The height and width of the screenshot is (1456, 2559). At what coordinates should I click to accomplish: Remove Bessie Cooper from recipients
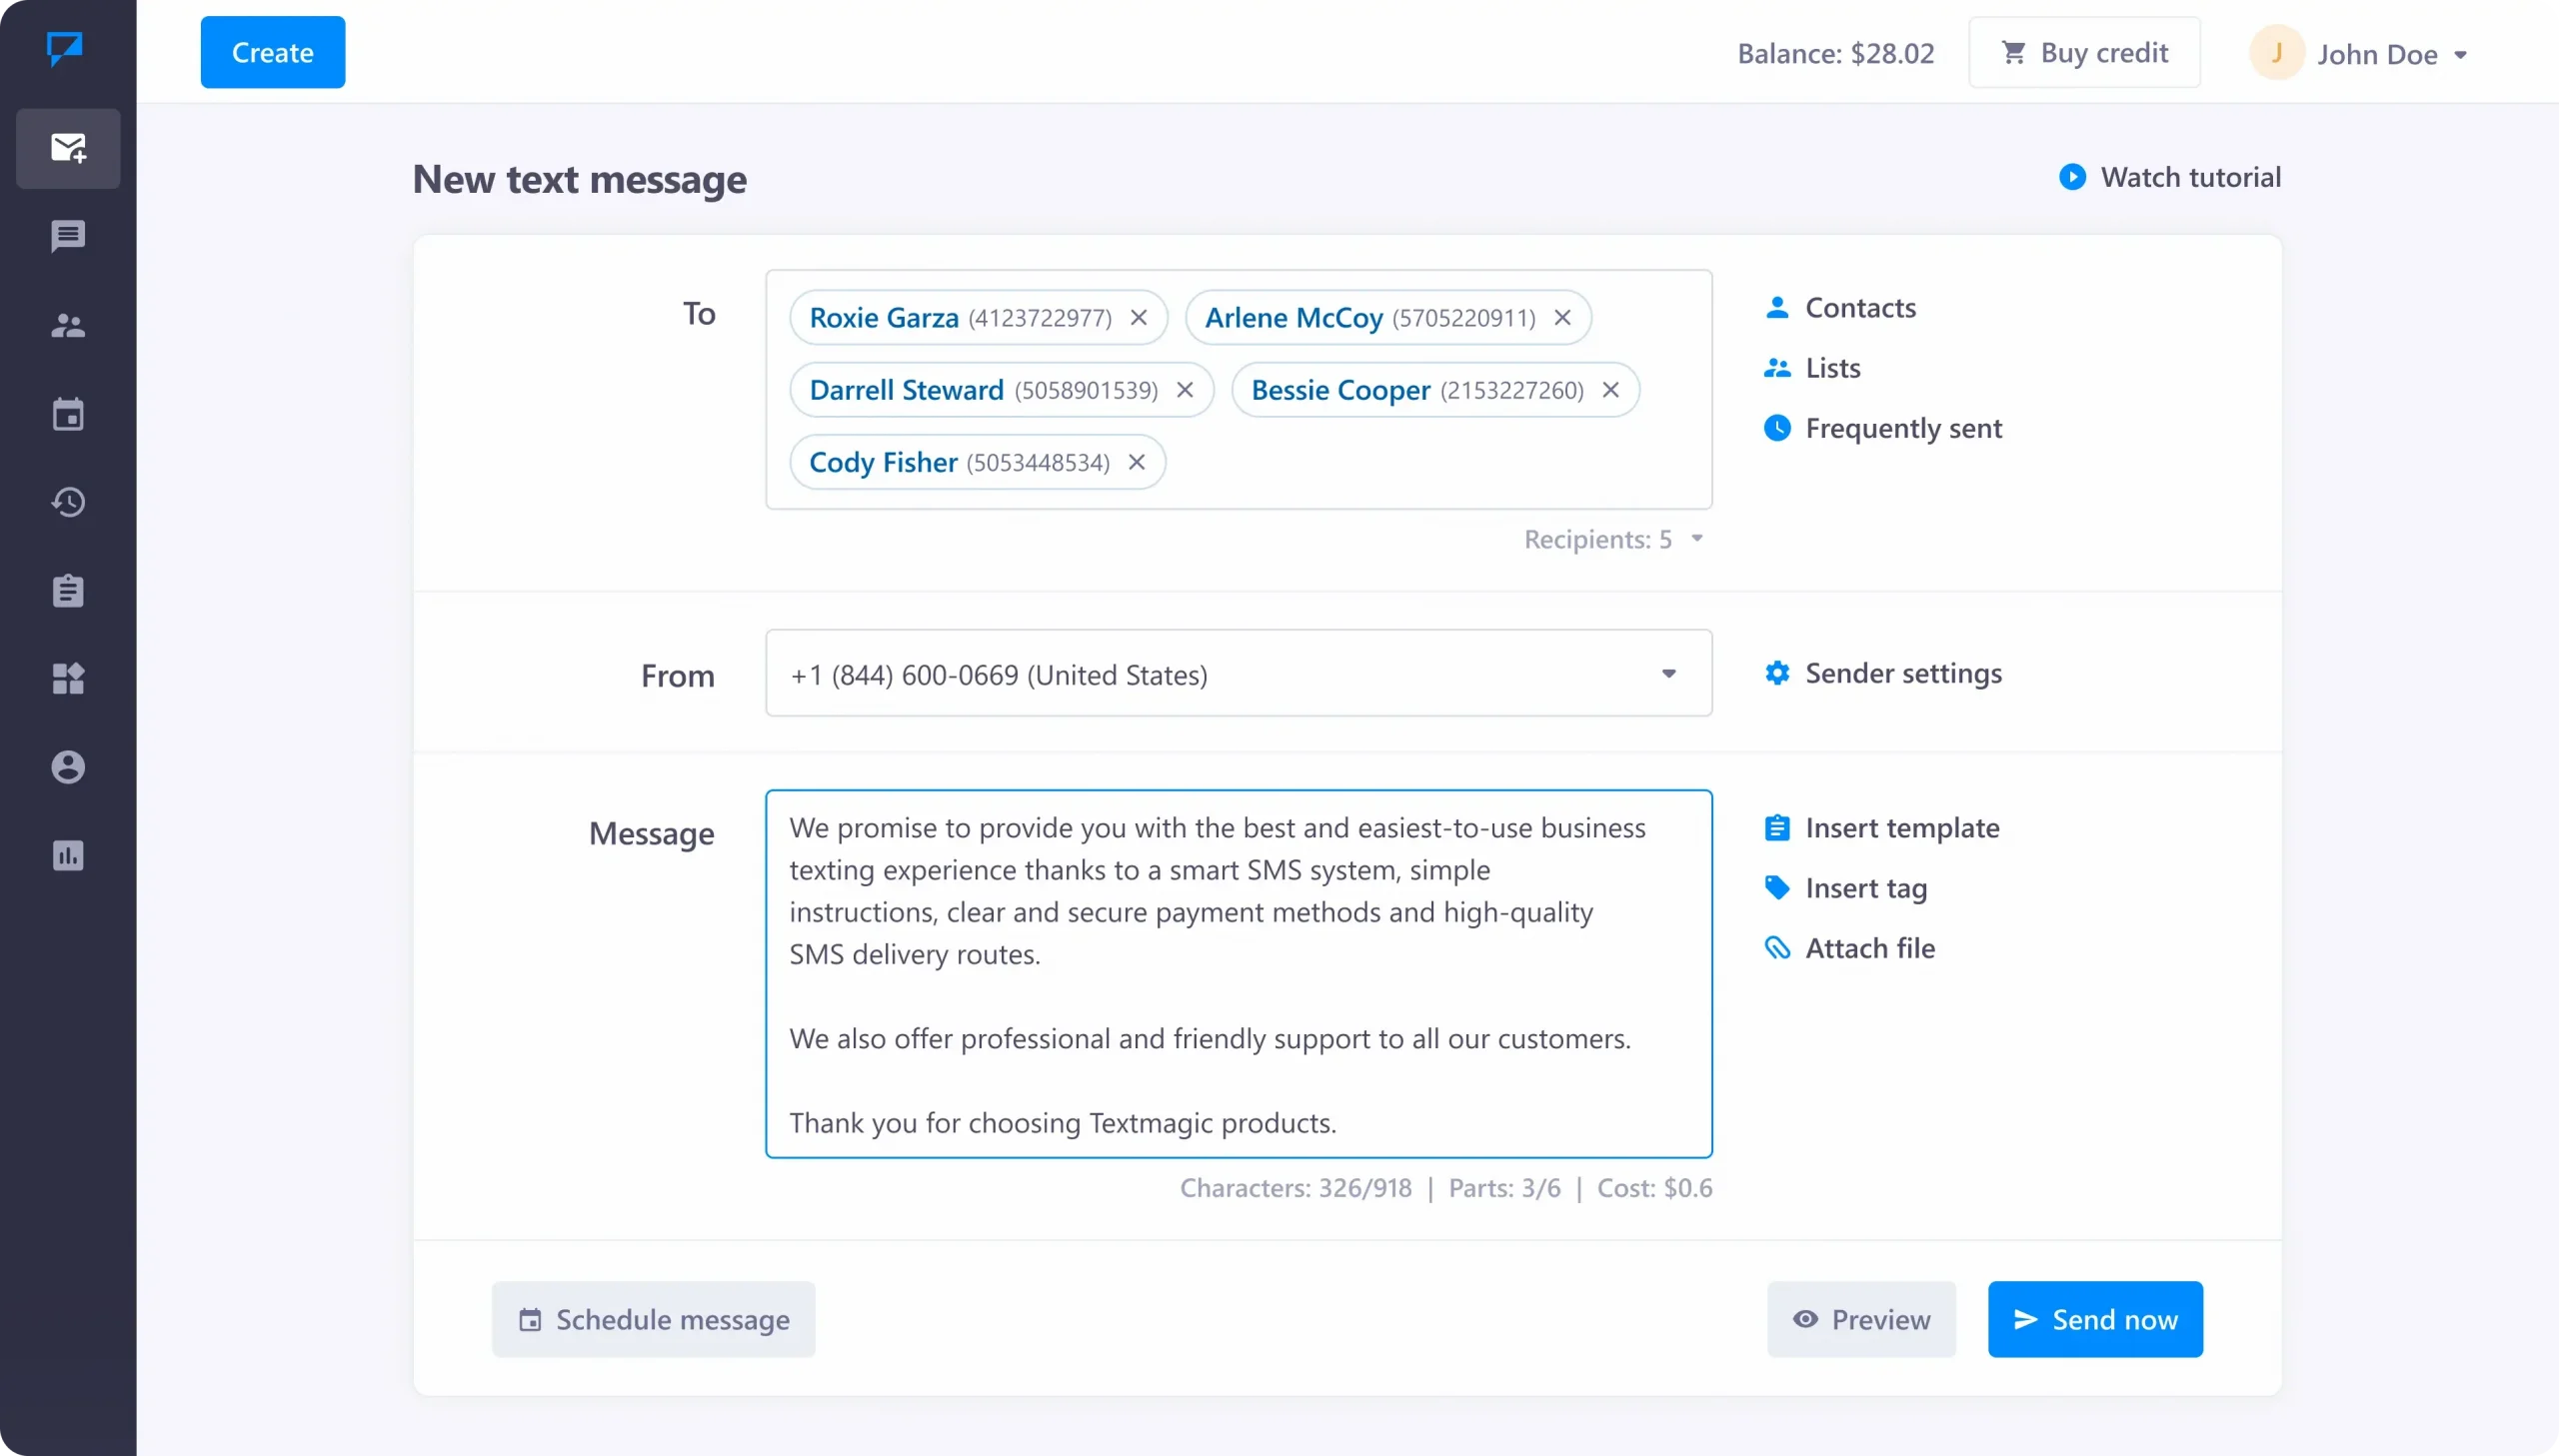click(1610, 390)
